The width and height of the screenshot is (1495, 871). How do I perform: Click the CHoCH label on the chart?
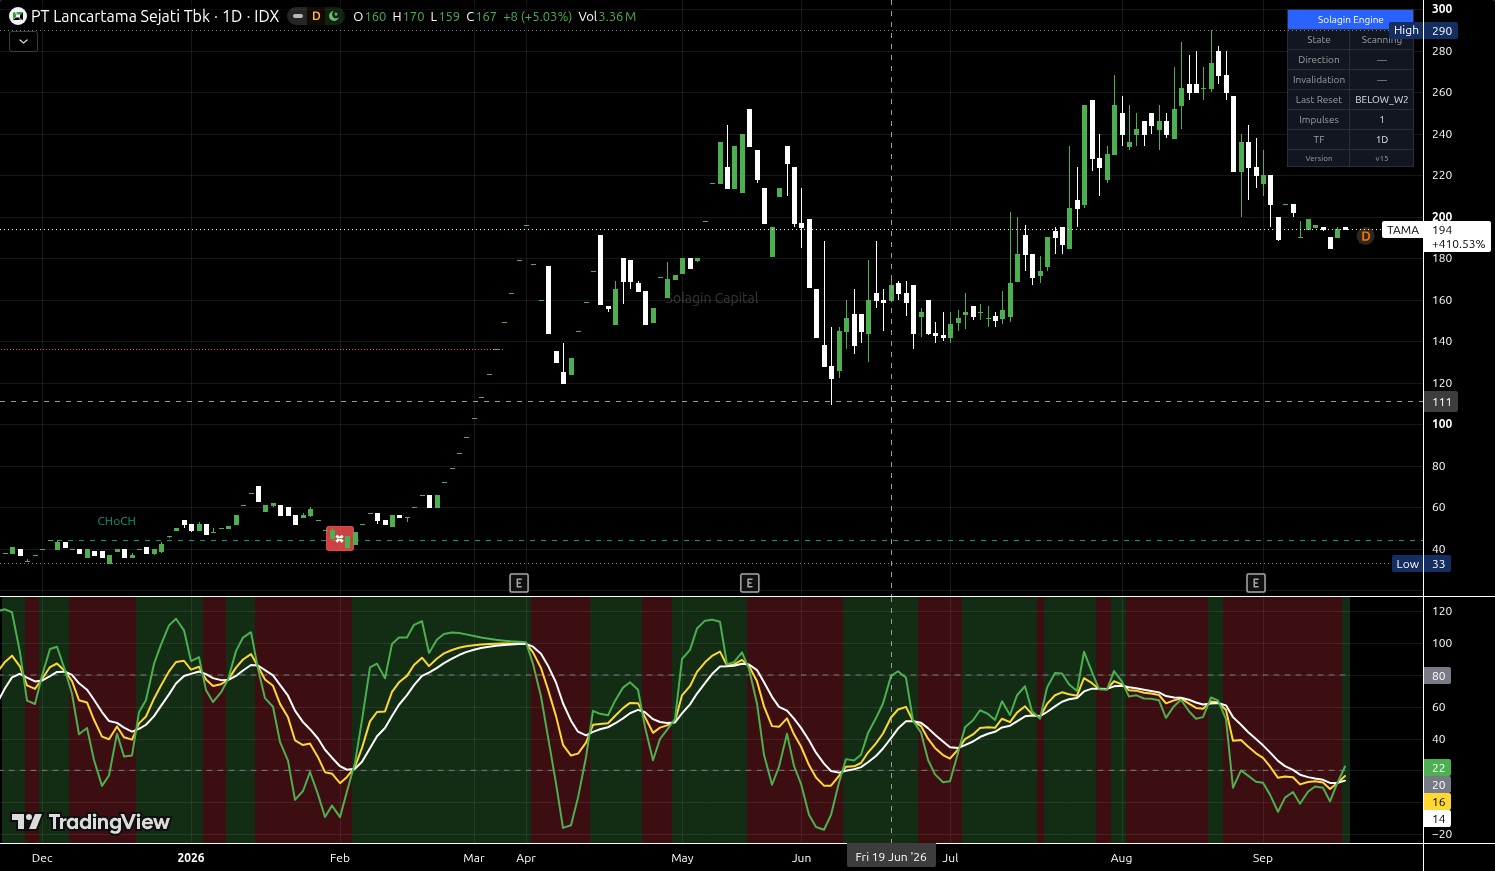tap(117, 522)
